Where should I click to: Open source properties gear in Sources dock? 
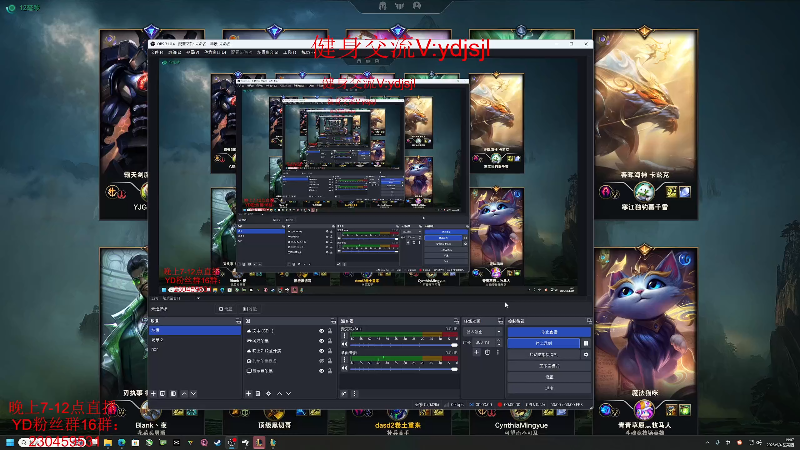pyautogui.click(x=268, y=394)
